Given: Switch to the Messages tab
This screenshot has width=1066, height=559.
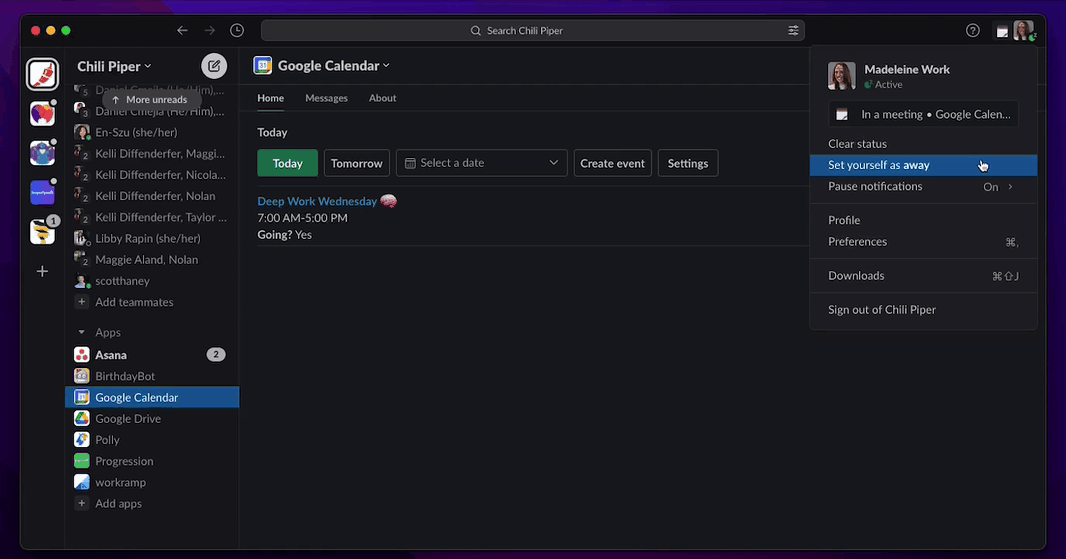Looking at the screenshot, I should point(326,98).
